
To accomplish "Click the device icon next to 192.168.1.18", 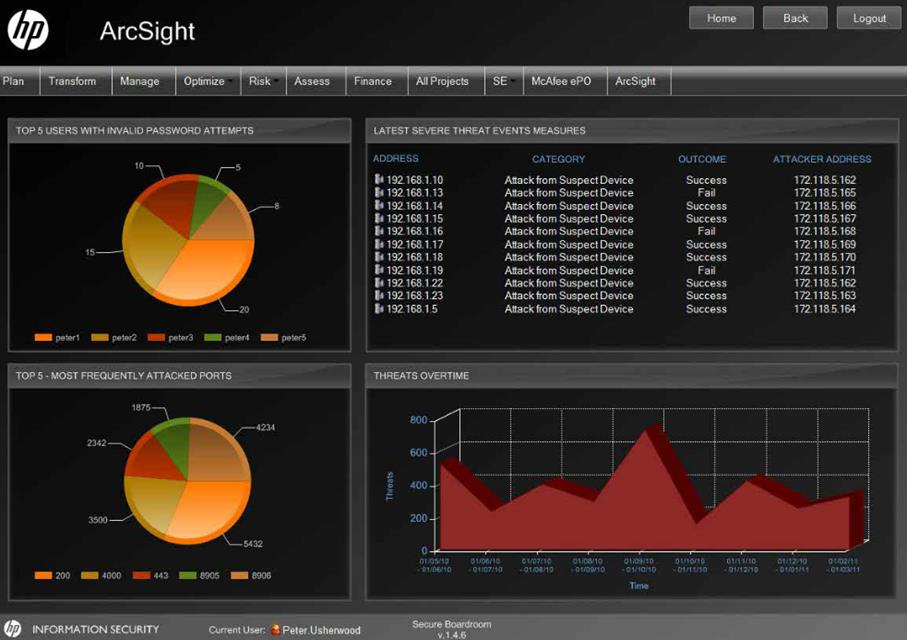I will [379, 257].
